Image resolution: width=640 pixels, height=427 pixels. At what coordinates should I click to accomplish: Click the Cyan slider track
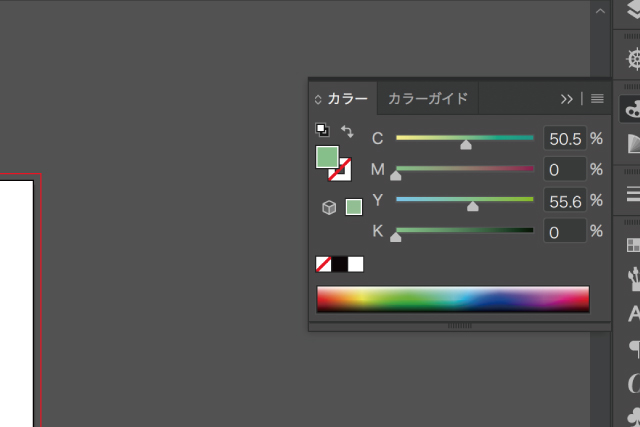pyautogui.click(x=464, y=138)
